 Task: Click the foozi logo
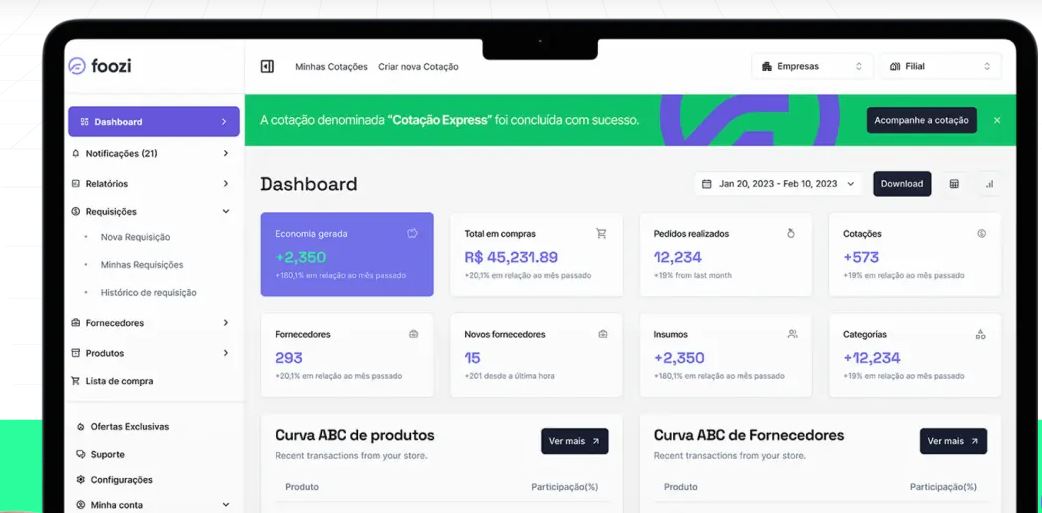coord(100,66)
